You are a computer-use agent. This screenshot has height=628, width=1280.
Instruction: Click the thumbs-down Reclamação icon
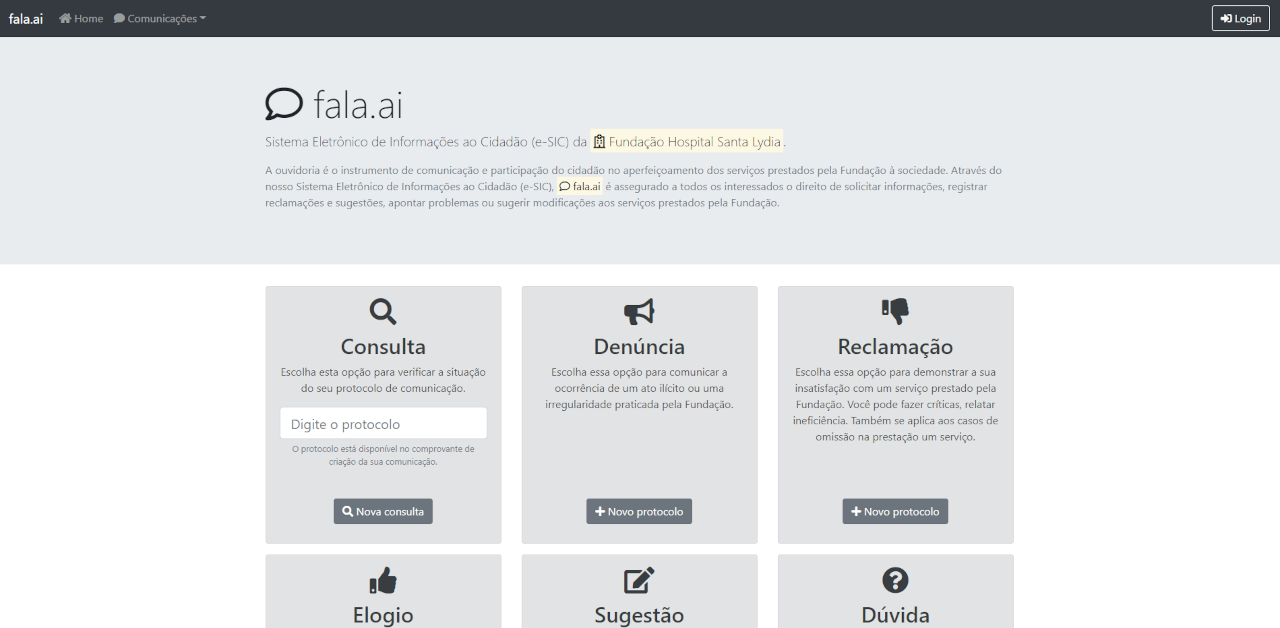895,312
